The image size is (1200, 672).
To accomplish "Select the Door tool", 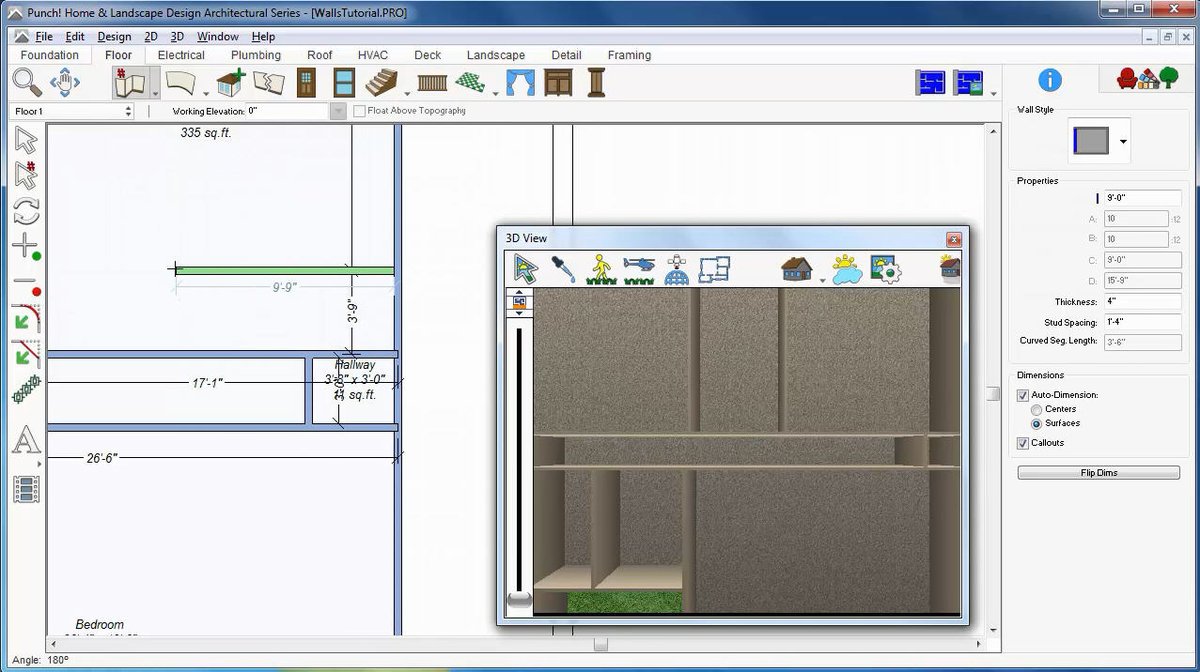I will pyautogui.click(x=307, y=82).
